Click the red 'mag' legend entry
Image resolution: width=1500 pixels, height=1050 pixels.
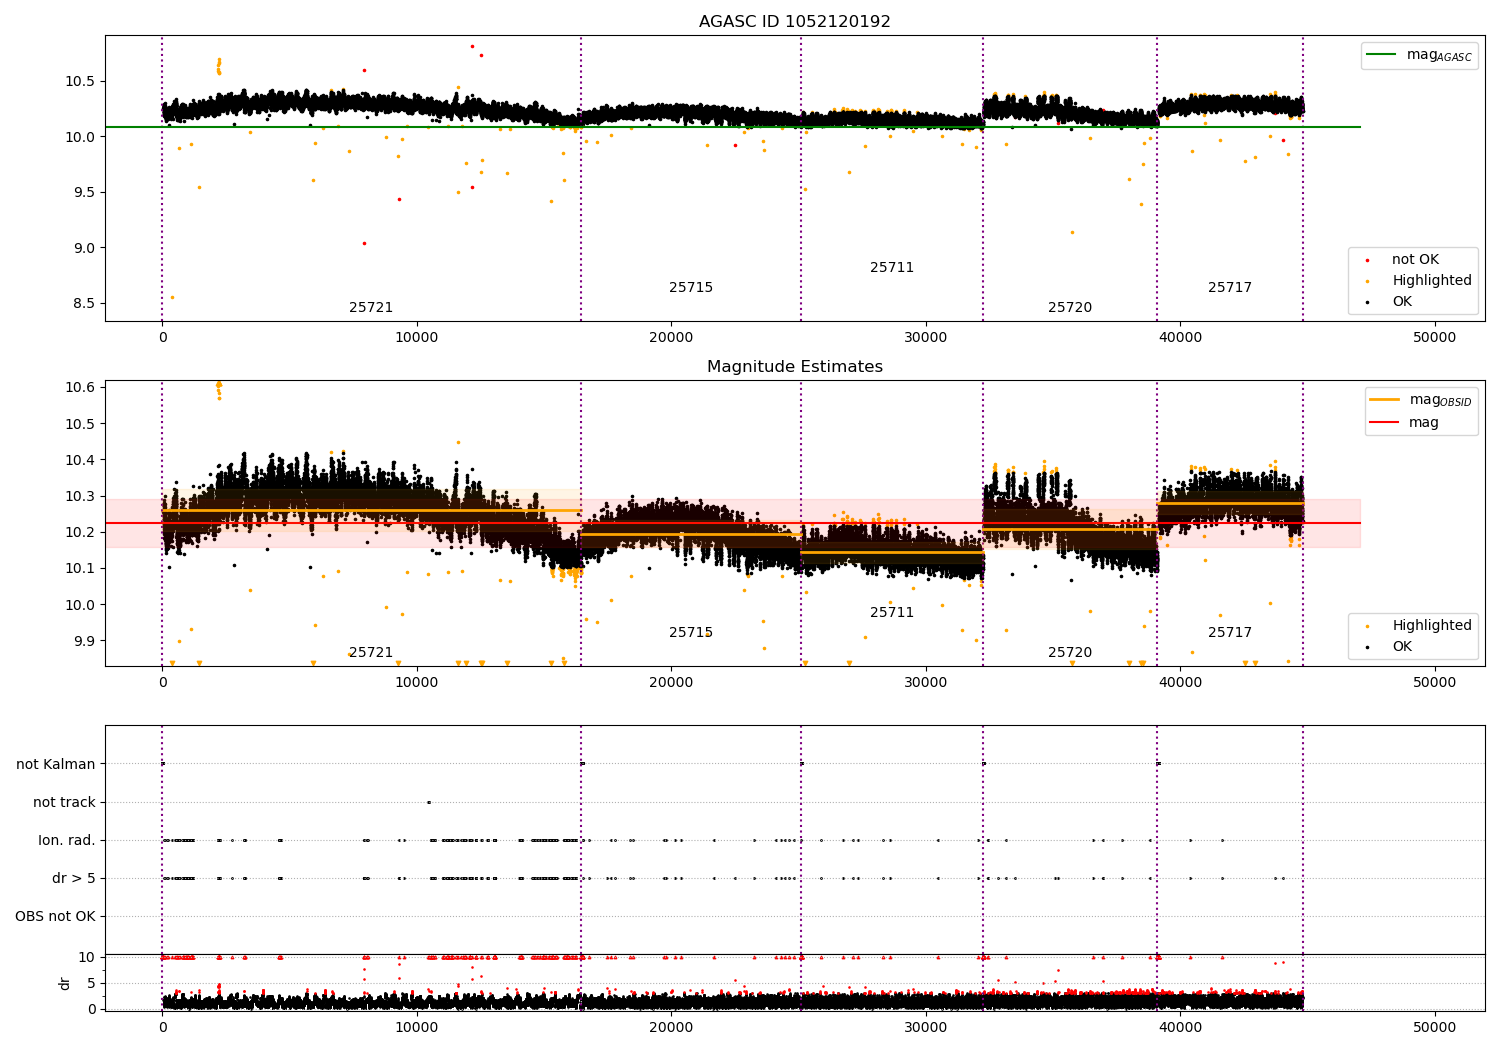coord(1404,423)
